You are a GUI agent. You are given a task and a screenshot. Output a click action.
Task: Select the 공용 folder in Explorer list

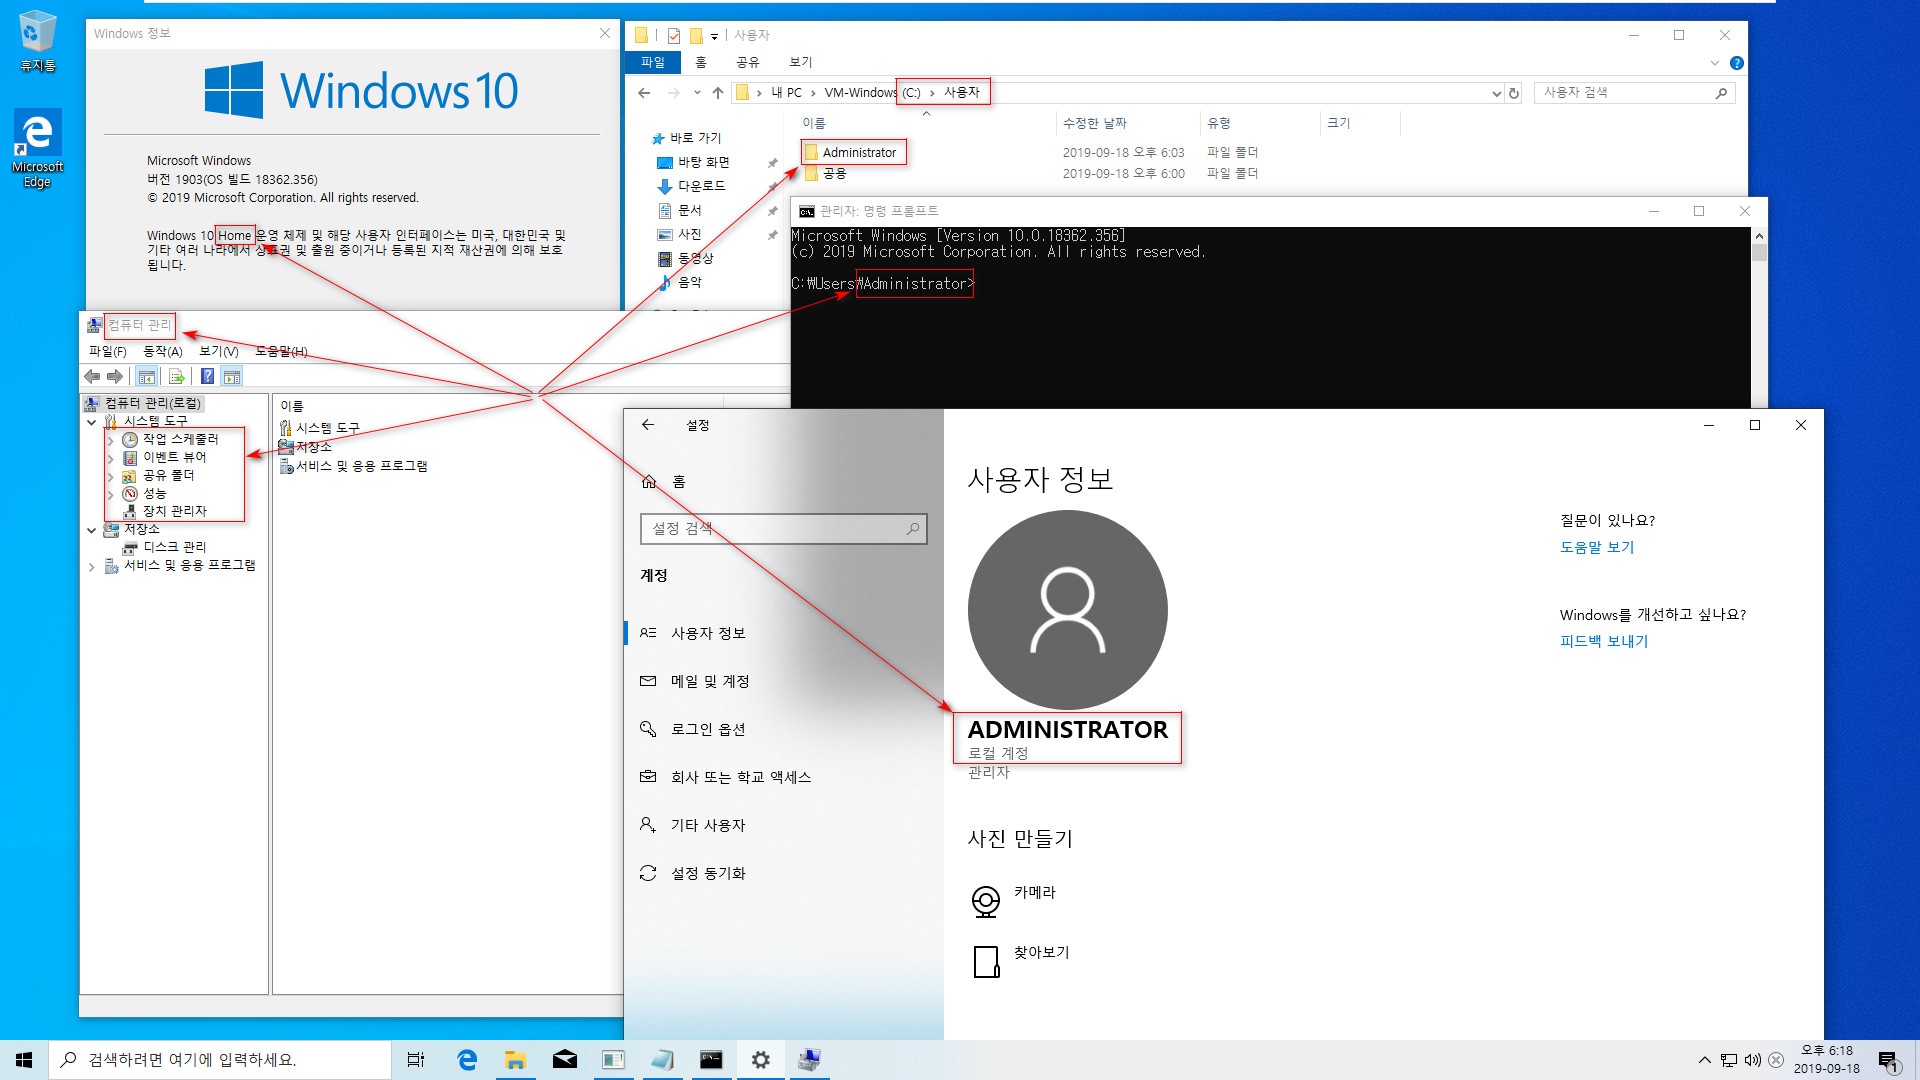click(834, 173)
